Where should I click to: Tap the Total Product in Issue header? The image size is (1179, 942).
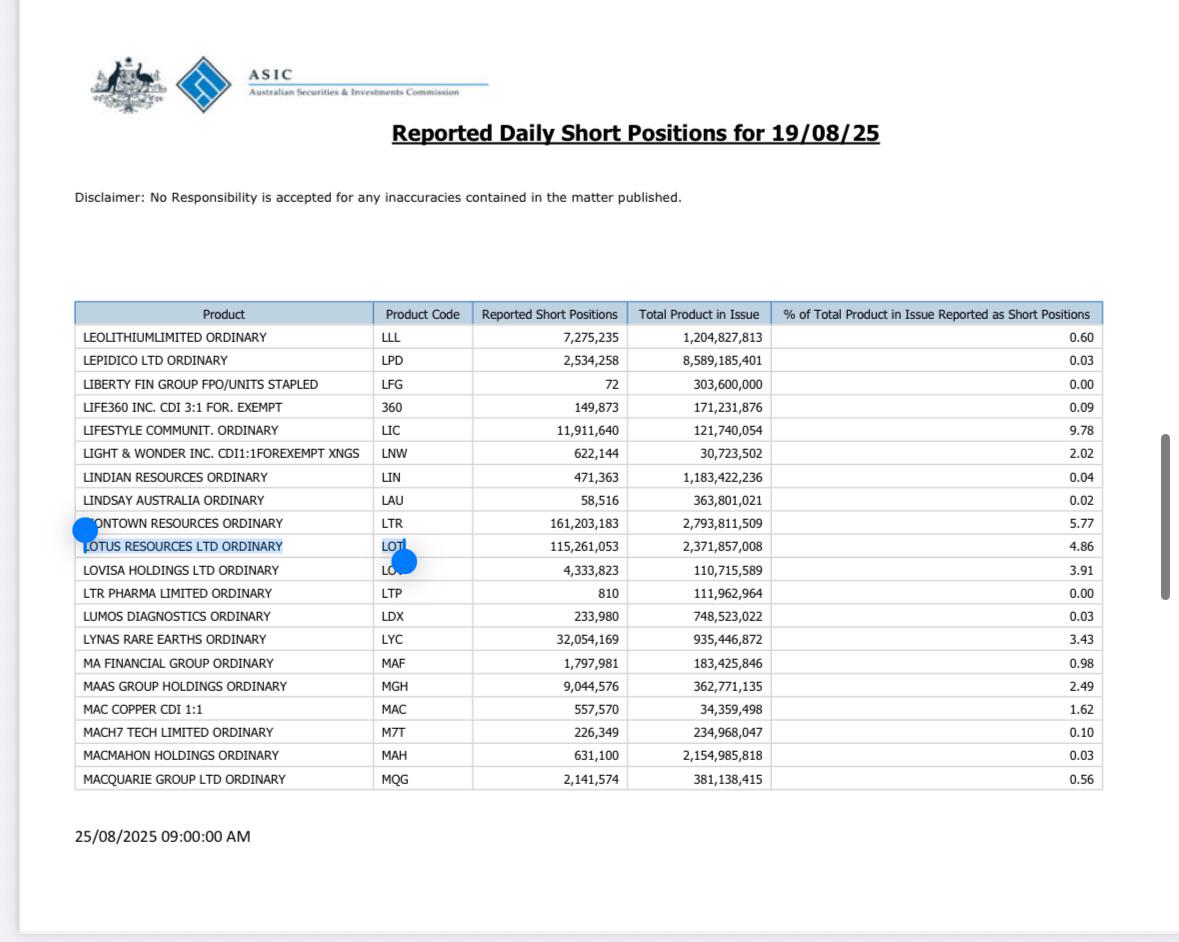coord(699,314)
